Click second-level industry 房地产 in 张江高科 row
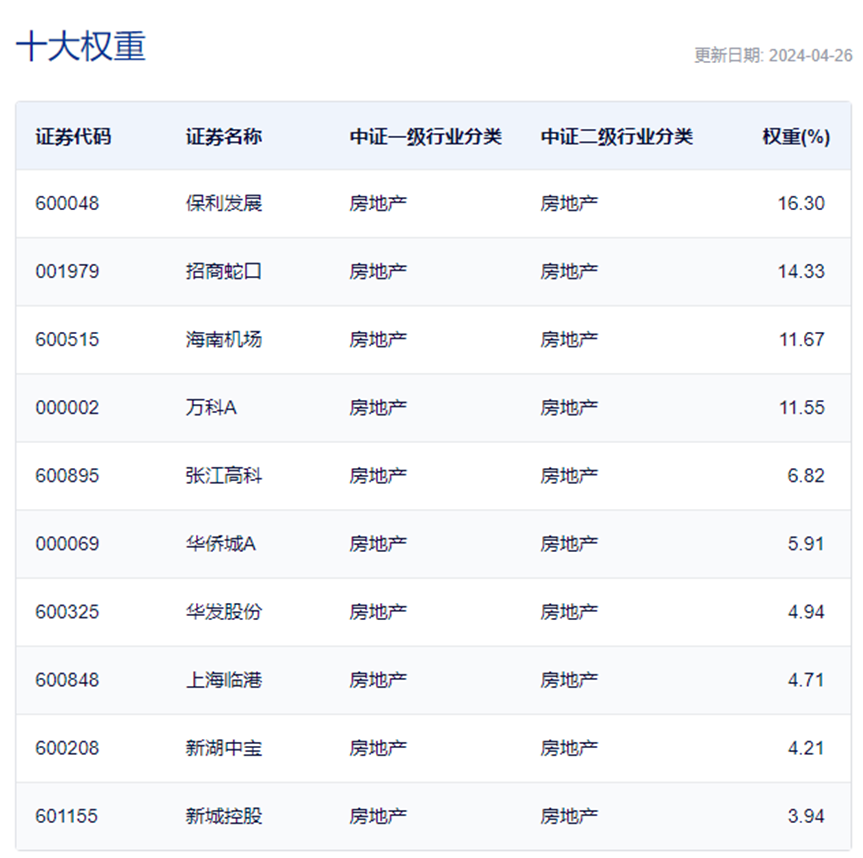The width and height of the screenshot is (863, 858). click(x=569, y=476)
